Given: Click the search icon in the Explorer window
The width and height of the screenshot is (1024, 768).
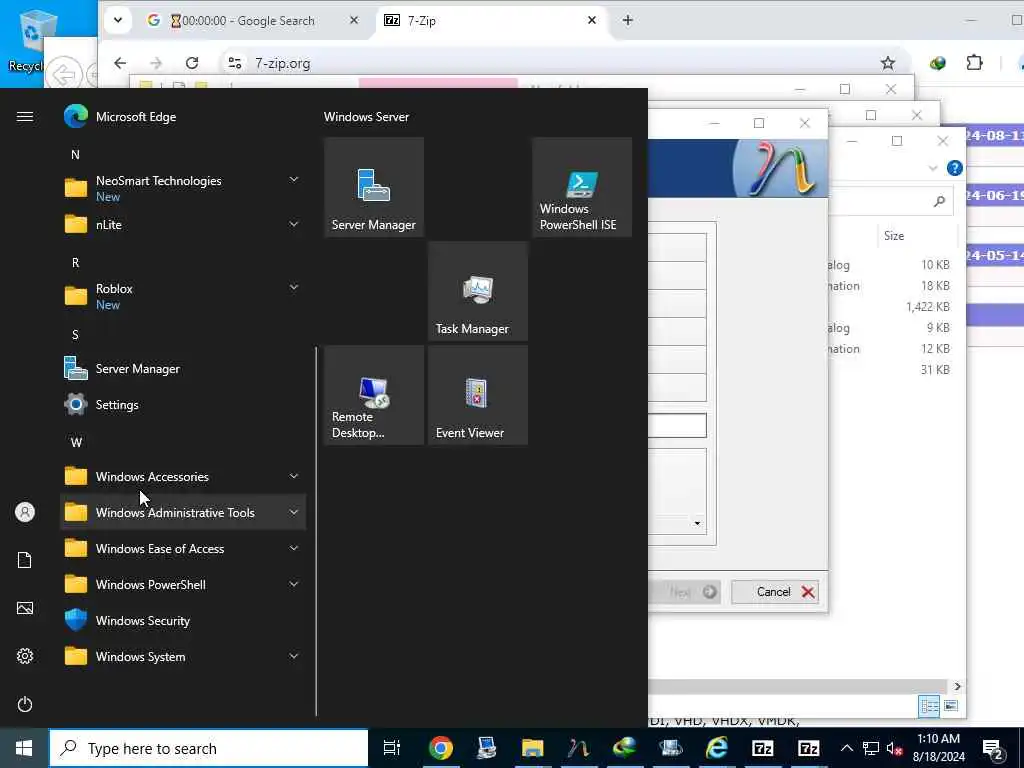Looking at the screenshot, I should pyautogui.click(x=939, y=201).
